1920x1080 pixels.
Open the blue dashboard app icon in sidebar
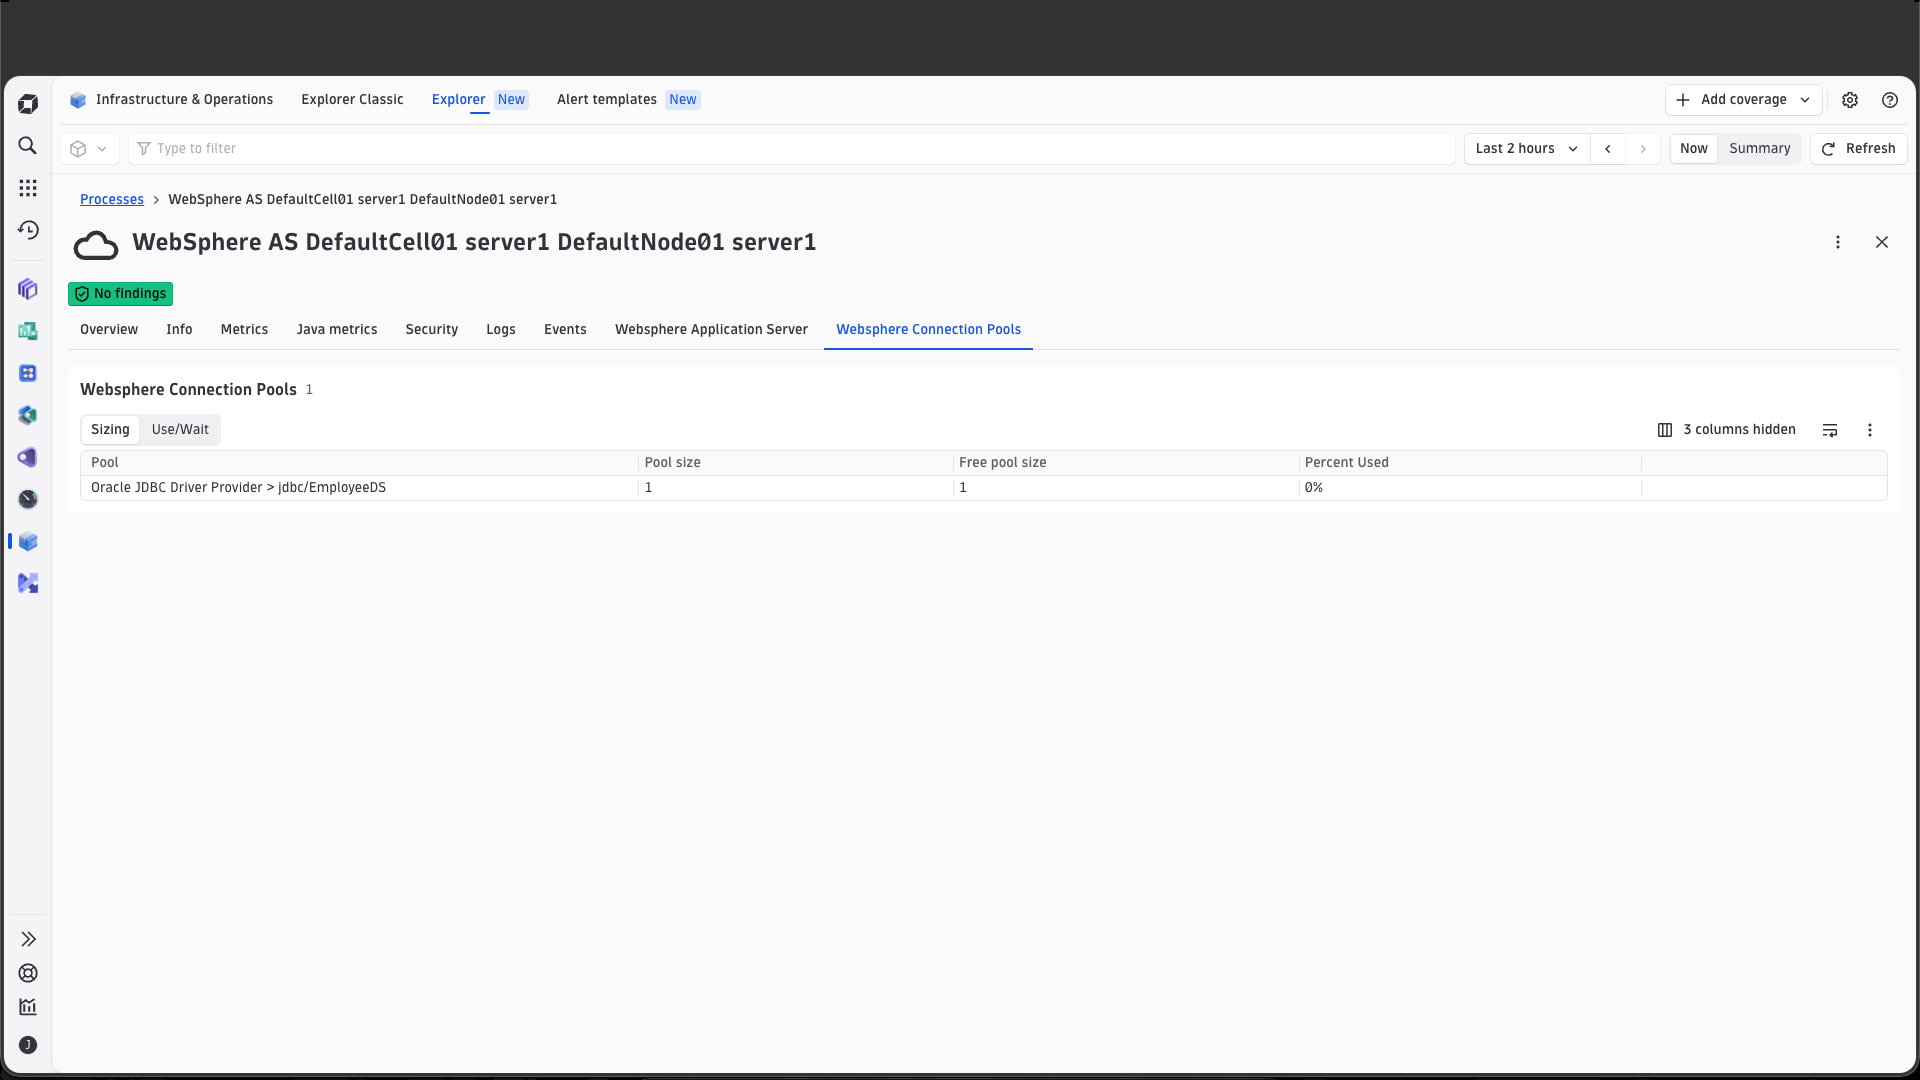point(28,373)
